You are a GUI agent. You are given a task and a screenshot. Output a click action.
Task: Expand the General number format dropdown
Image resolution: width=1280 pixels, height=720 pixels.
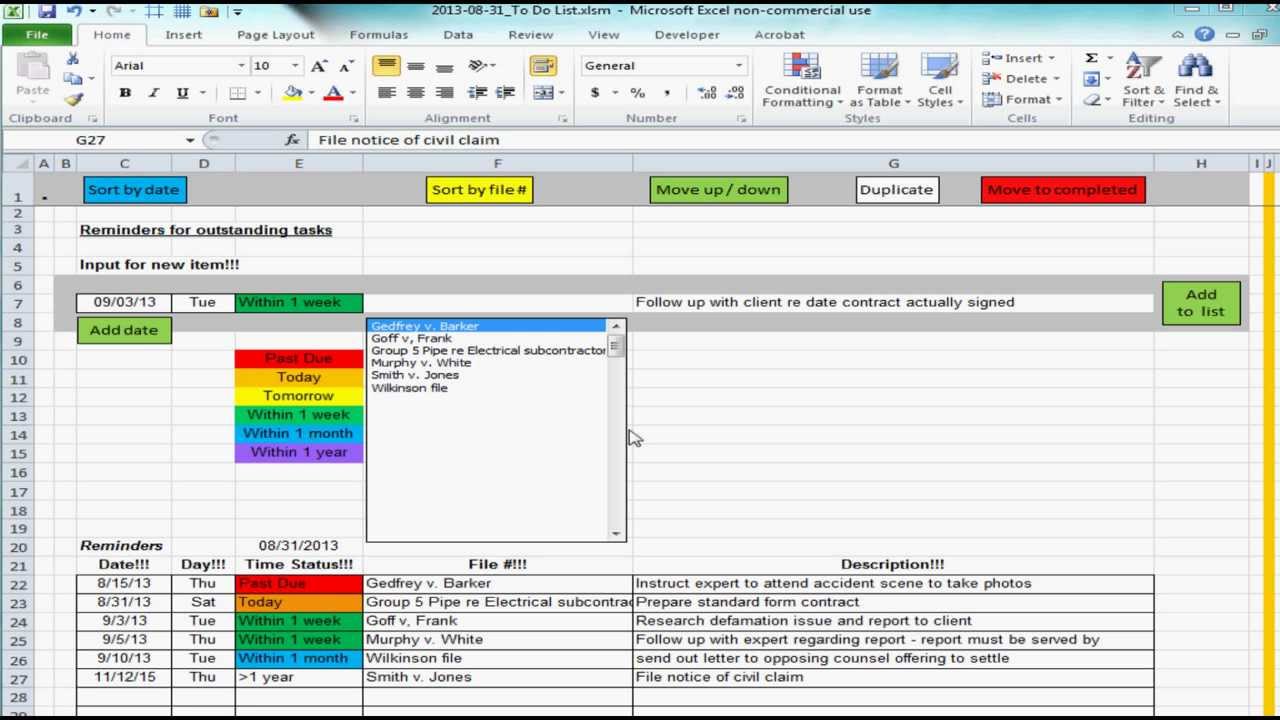click(739, 66)
